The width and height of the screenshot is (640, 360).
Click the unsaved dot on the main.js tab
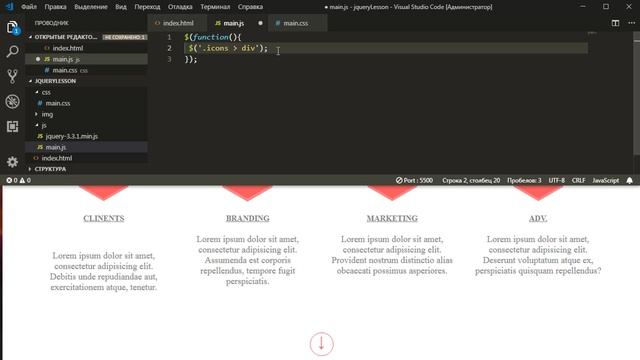[260, 23]
